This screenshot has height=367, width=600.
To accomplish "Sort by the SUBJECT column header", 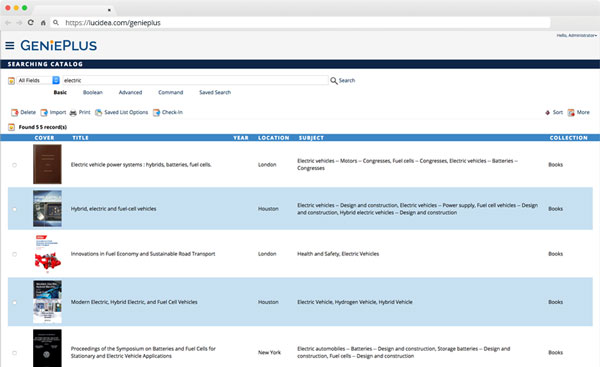I will [x=311, y=138].
